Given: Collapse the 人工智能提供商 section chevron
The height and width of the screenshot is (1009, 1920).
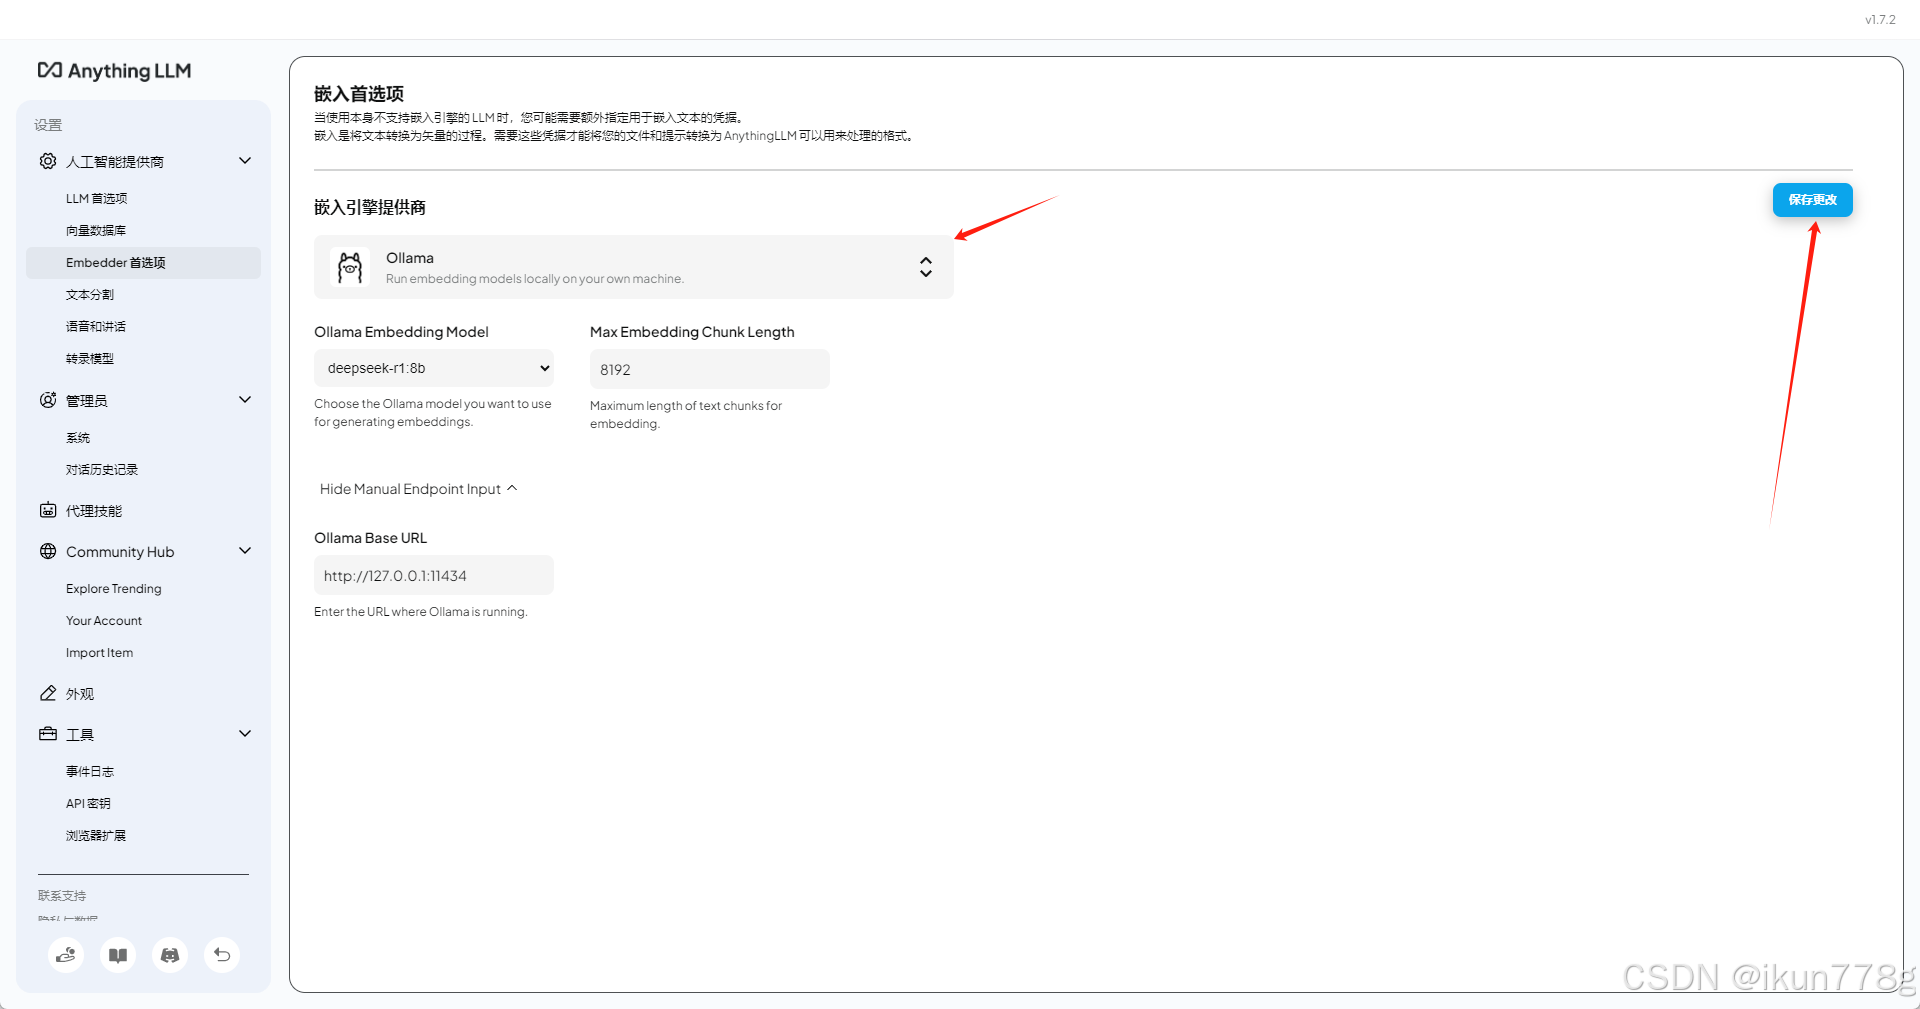Looking at the screenshot, I should (x=245, y=161).
